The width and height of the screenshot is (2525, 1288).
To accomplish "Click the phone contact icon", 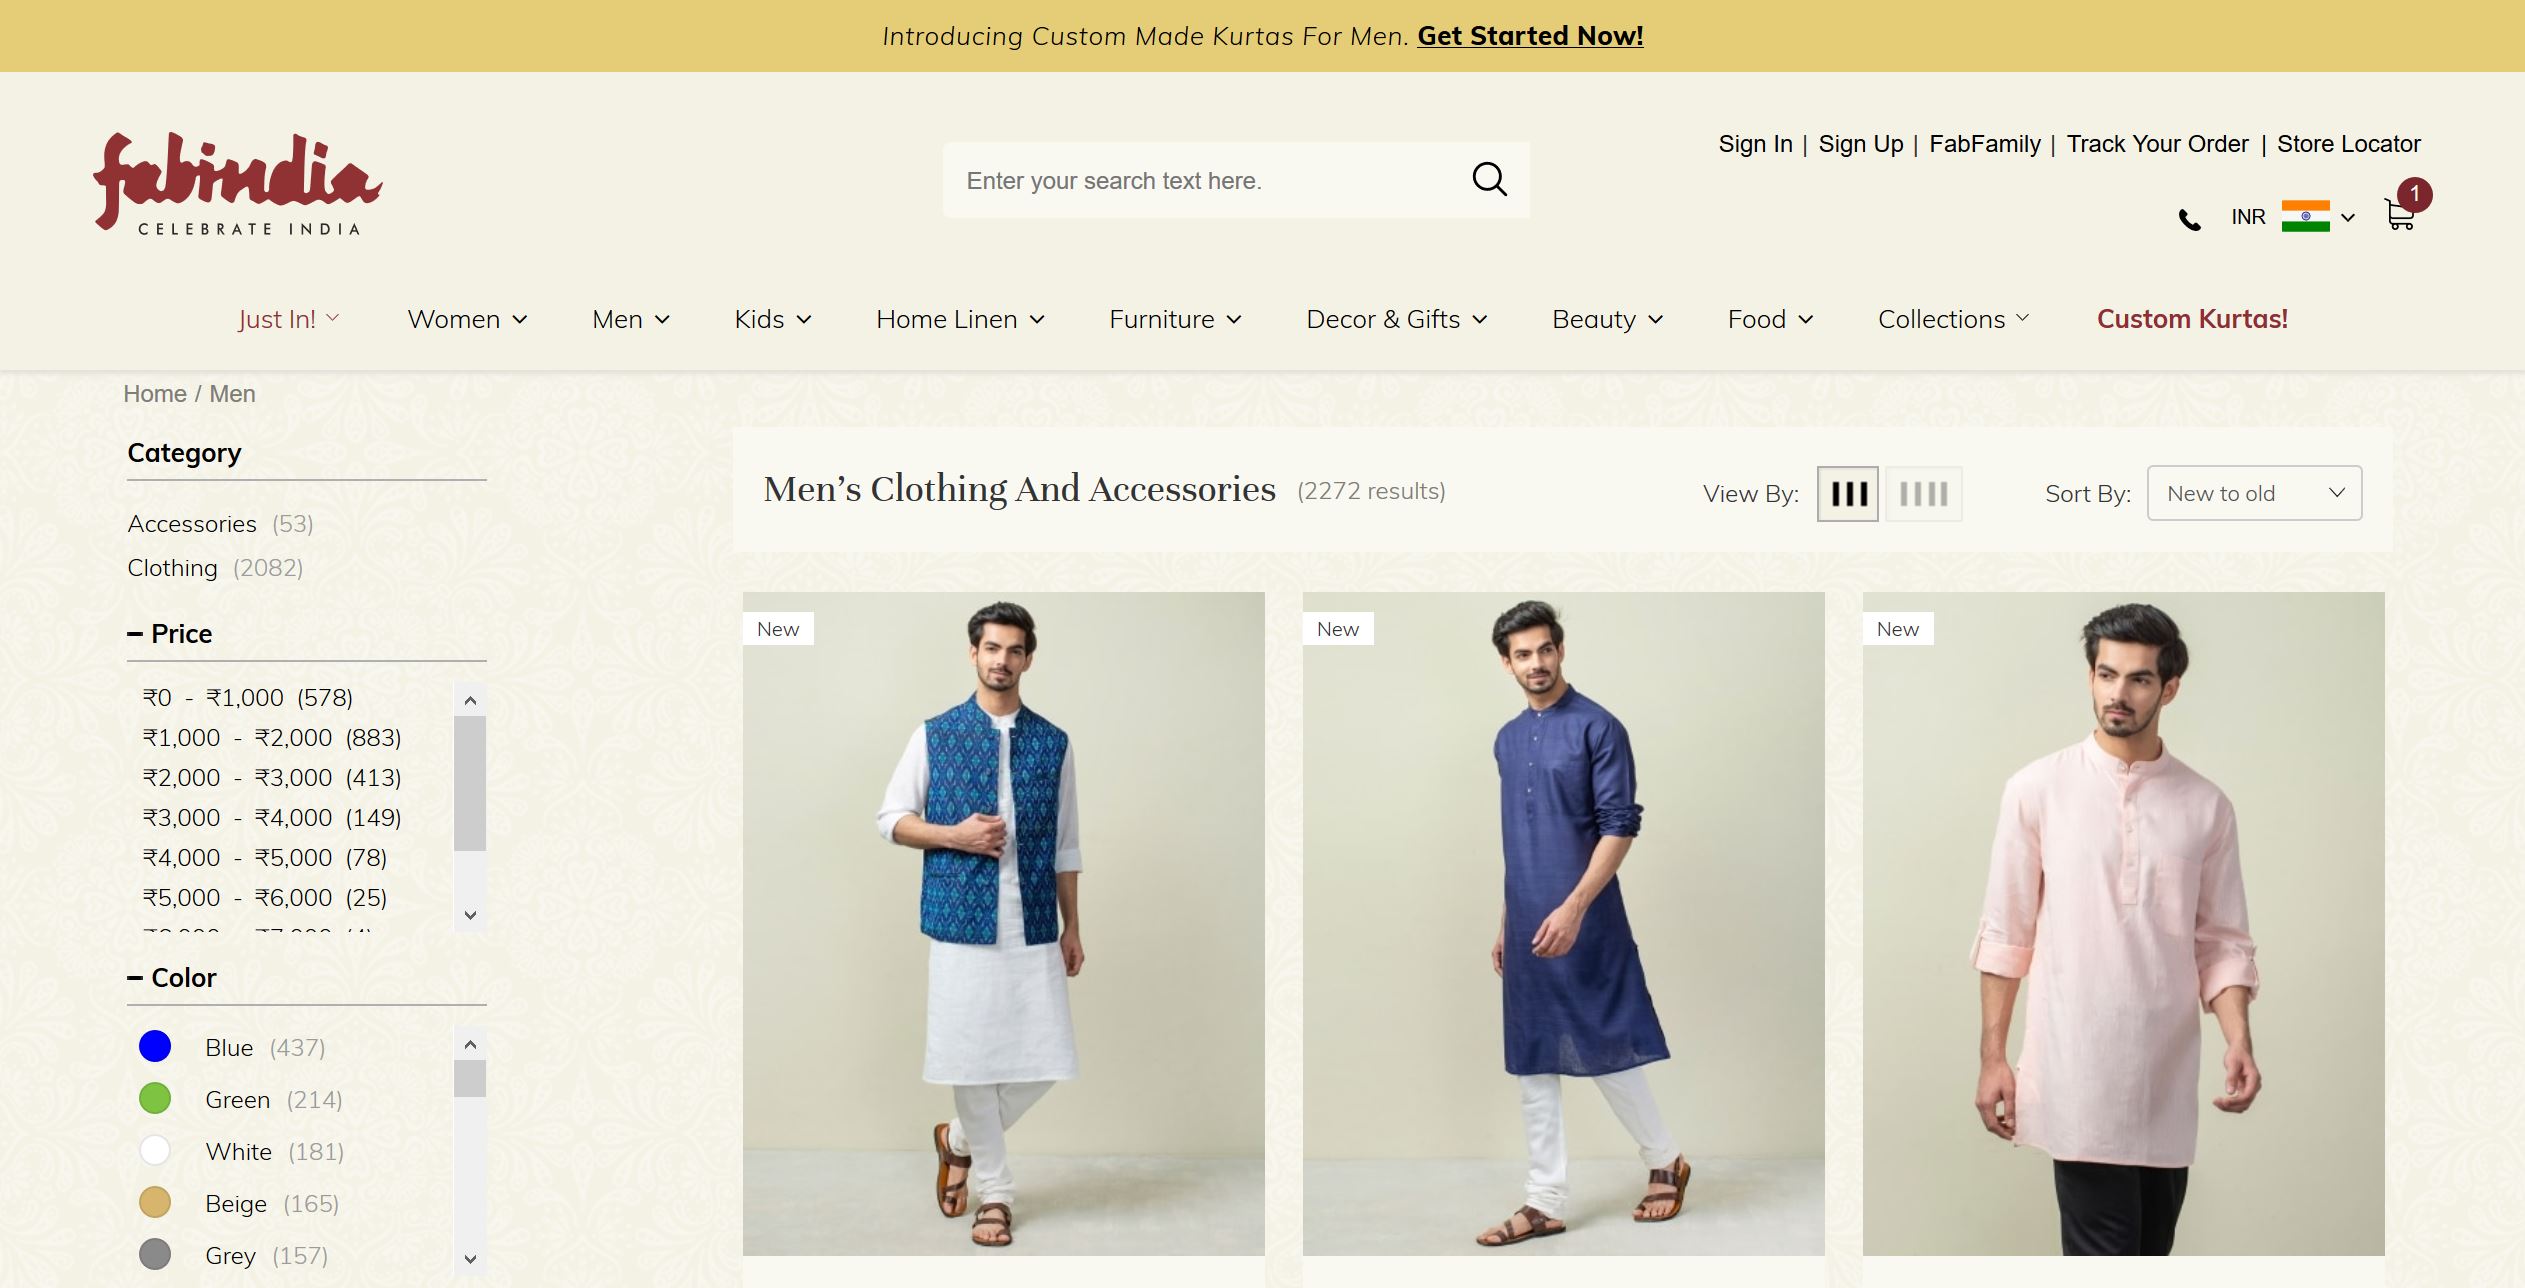I will [x=2189, y=220].
